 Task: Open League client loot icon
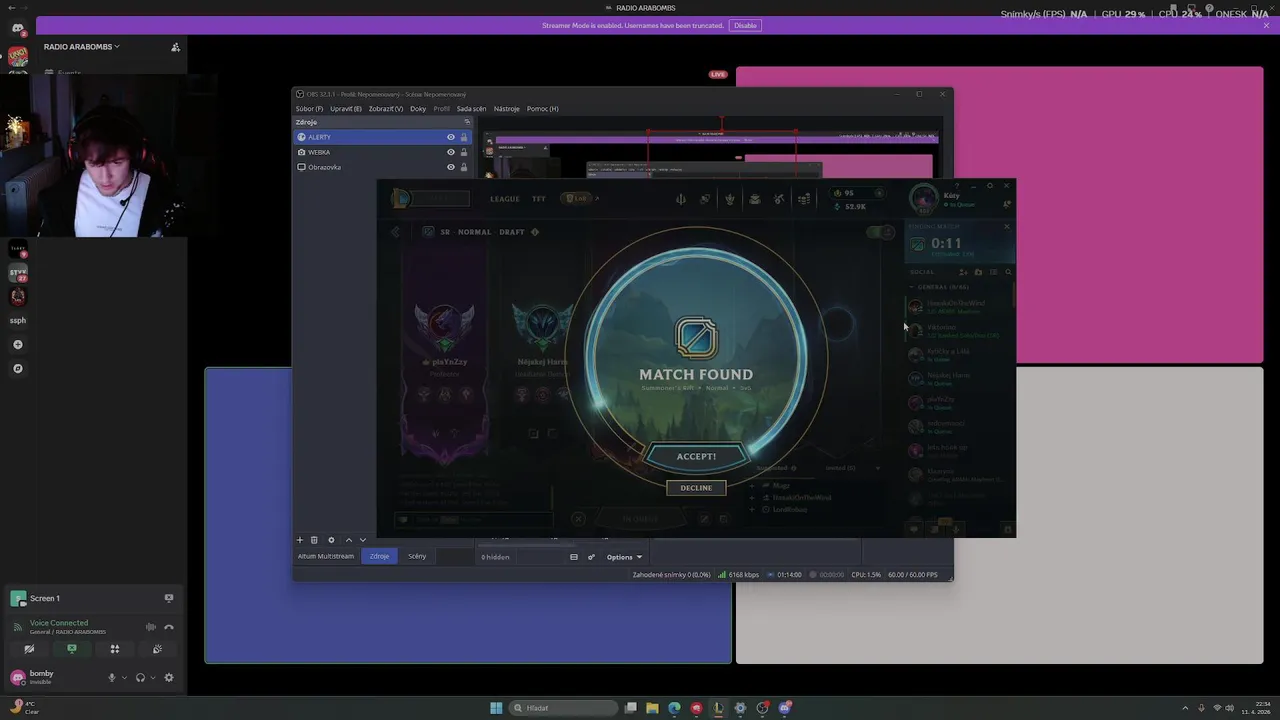click(779, 199)
